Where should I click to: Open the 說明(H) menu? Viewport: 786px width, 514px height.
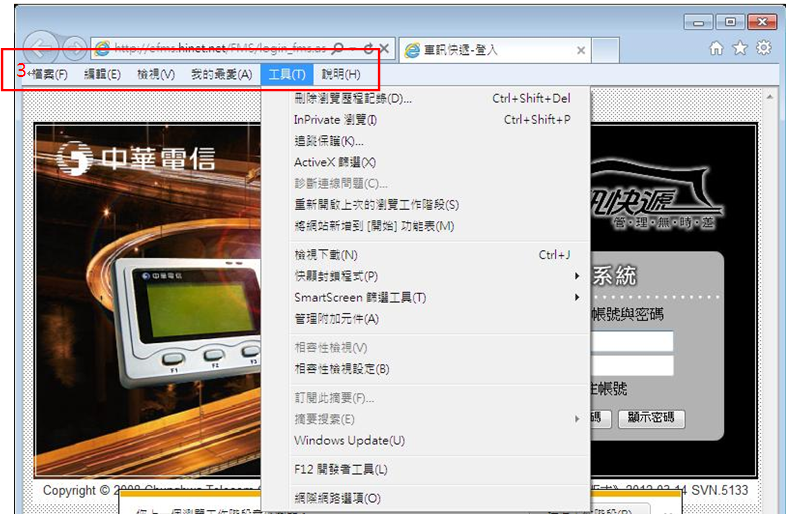tap(341, 75)
